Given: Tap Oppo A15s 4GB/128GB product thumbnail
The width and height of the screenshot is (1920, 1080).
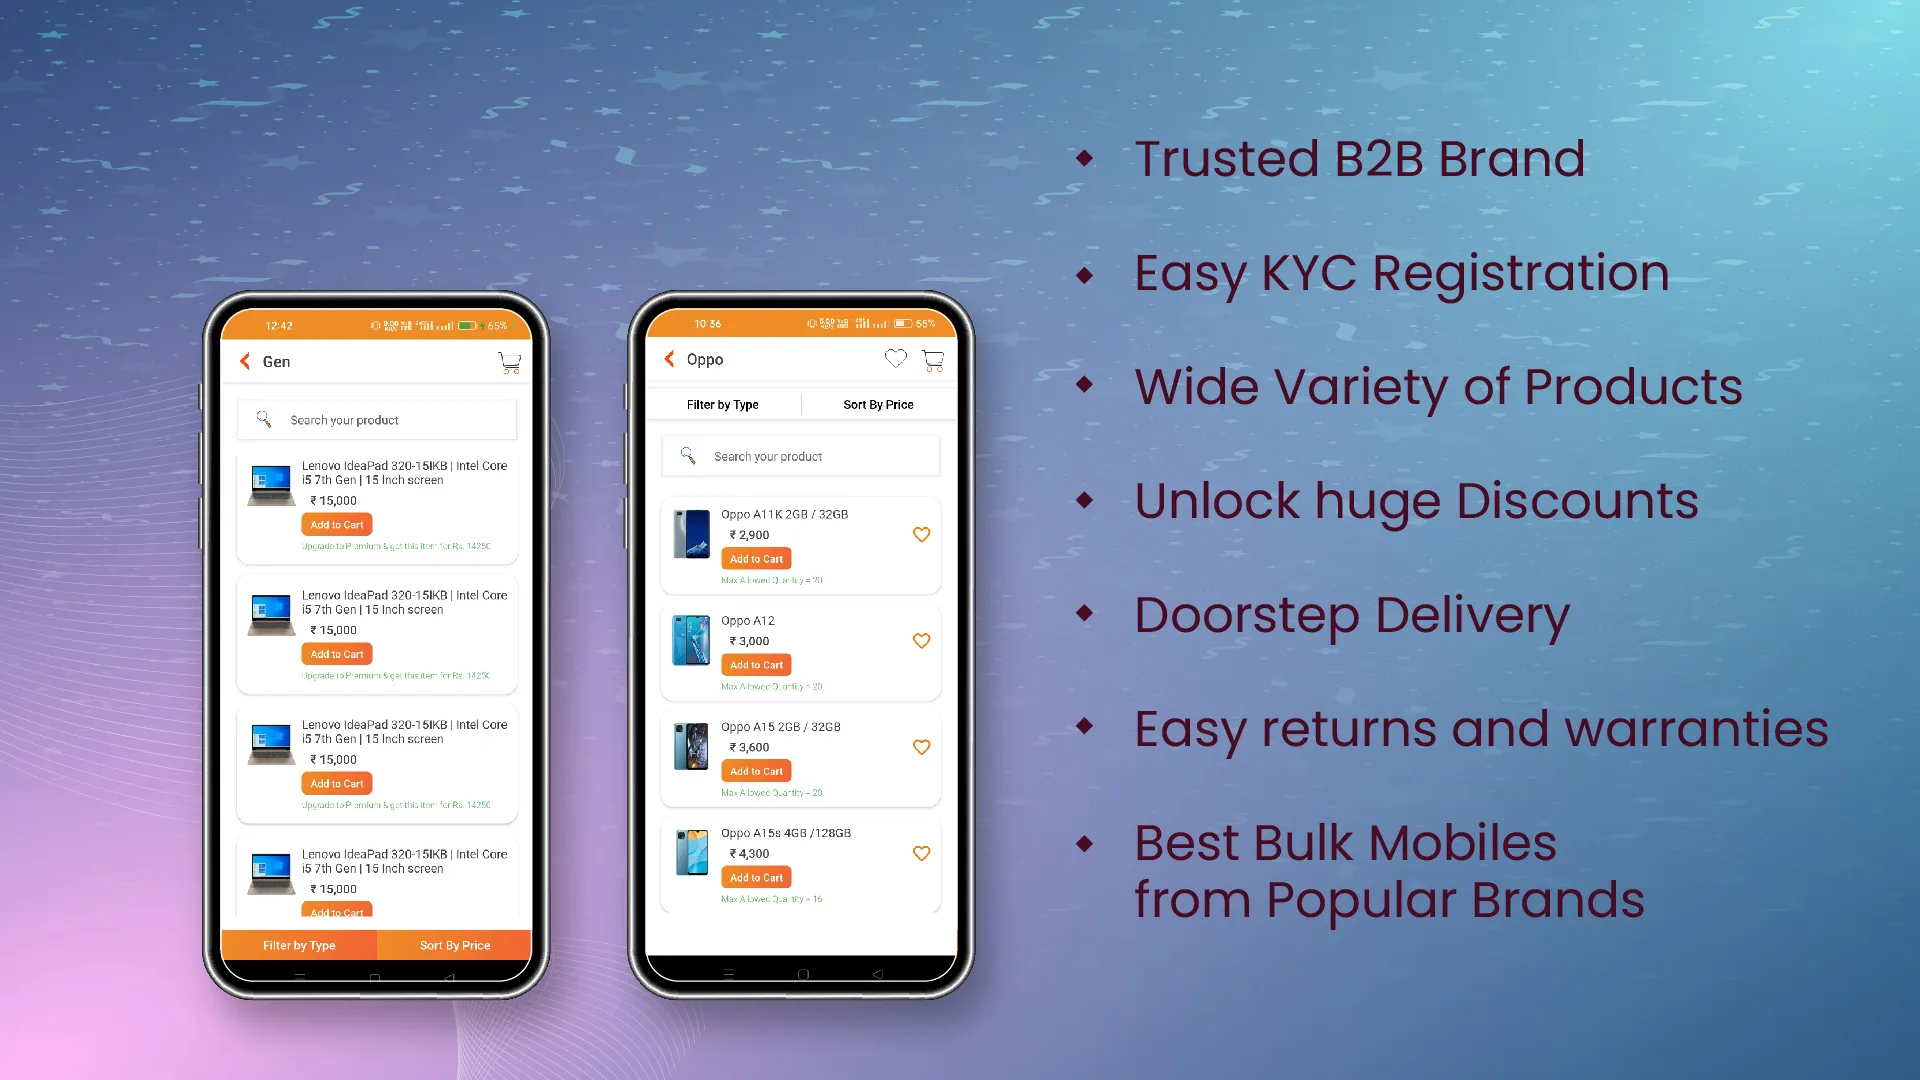Looking at the screenshot, I should pyautogui.click(x=691, y=857).
